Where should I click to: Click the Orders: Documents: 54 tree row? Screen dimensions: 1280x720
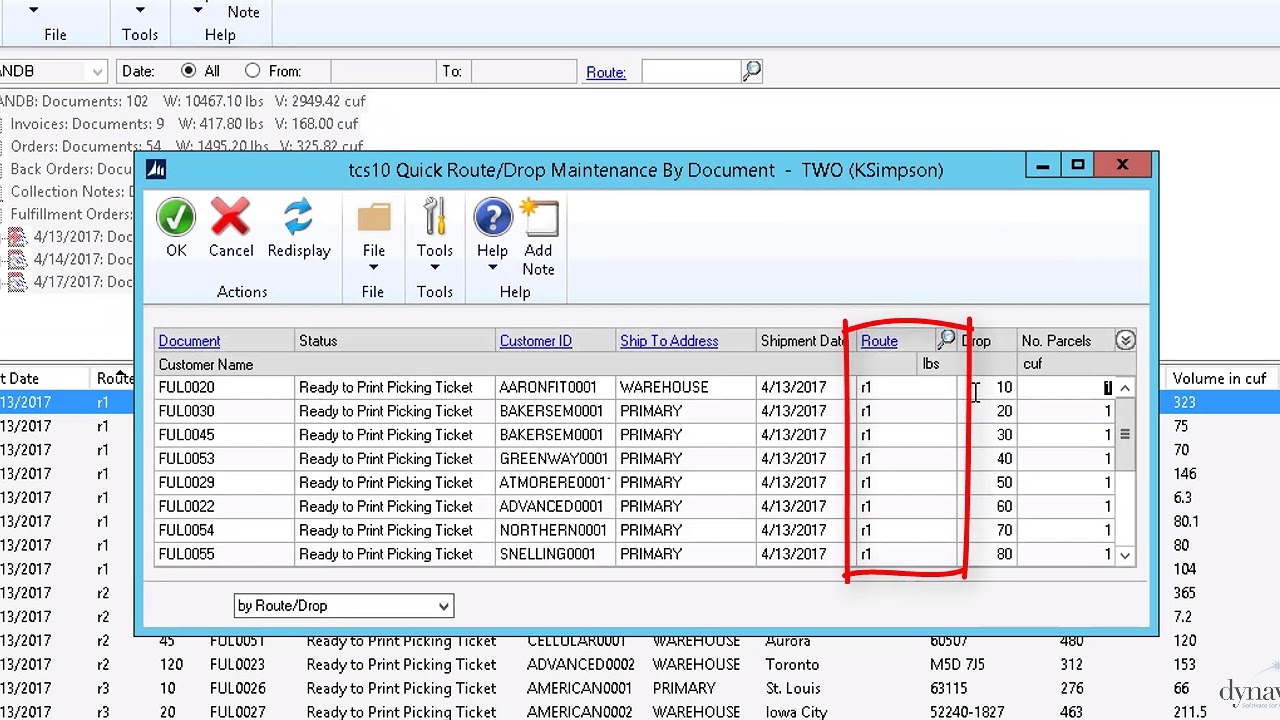point(187,146)
